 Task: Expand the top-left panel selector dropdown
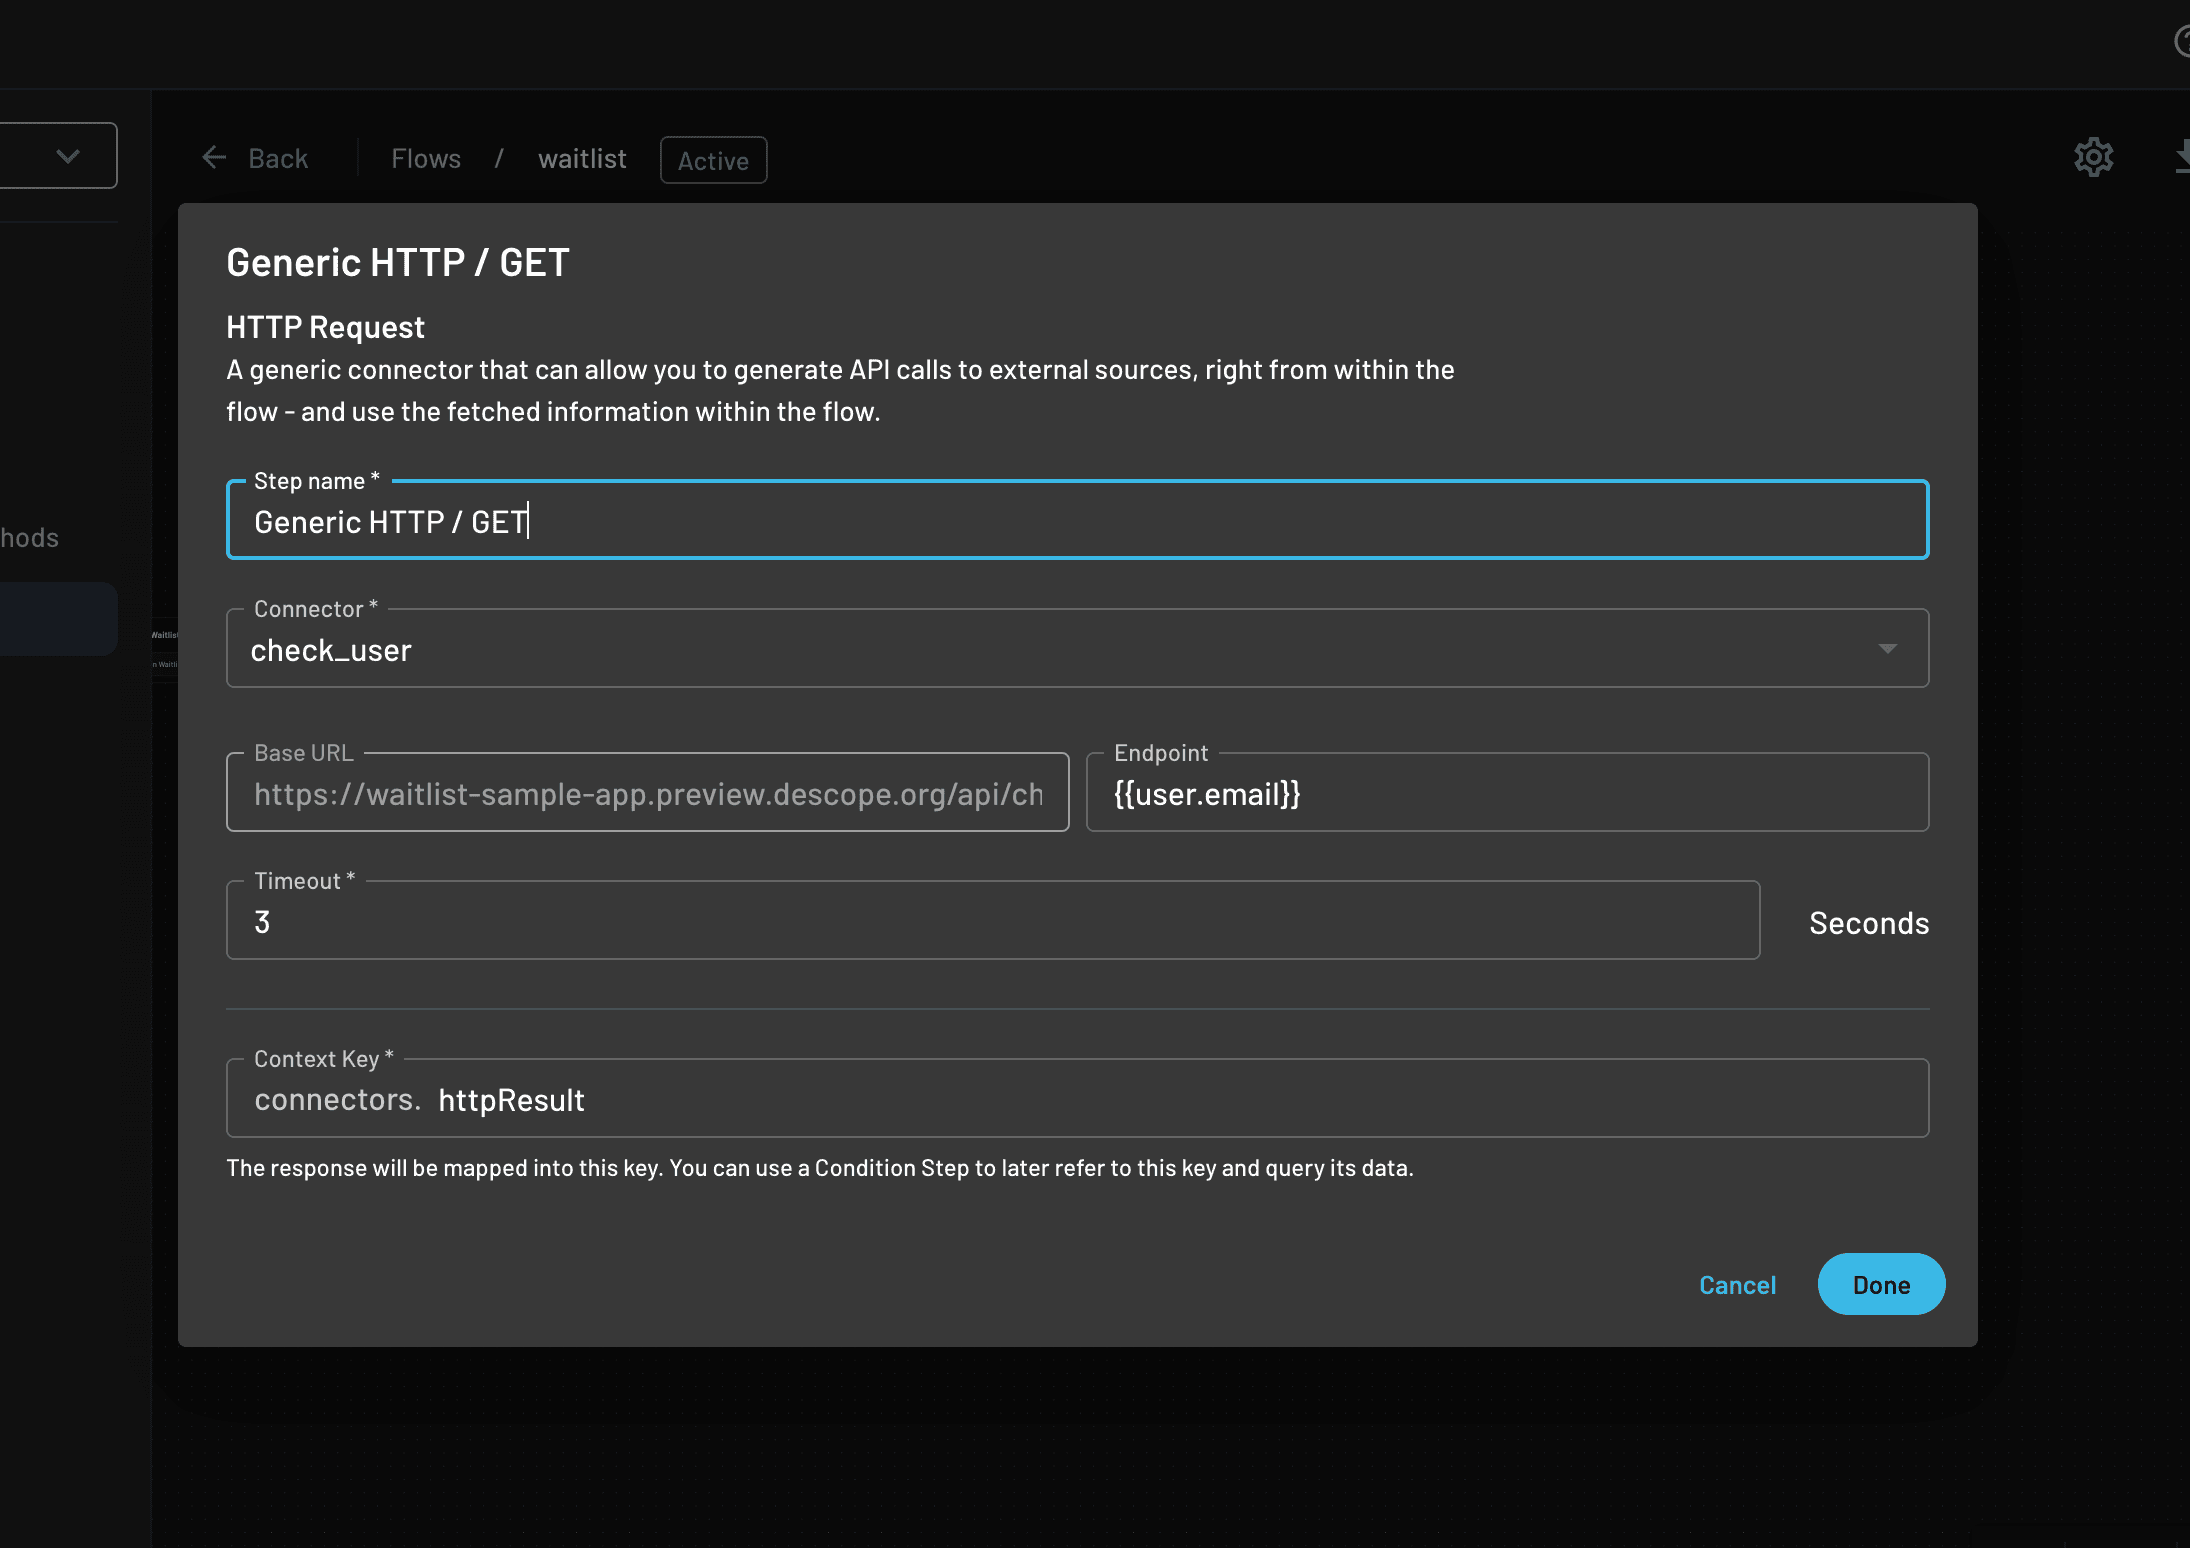click(67, 154)
